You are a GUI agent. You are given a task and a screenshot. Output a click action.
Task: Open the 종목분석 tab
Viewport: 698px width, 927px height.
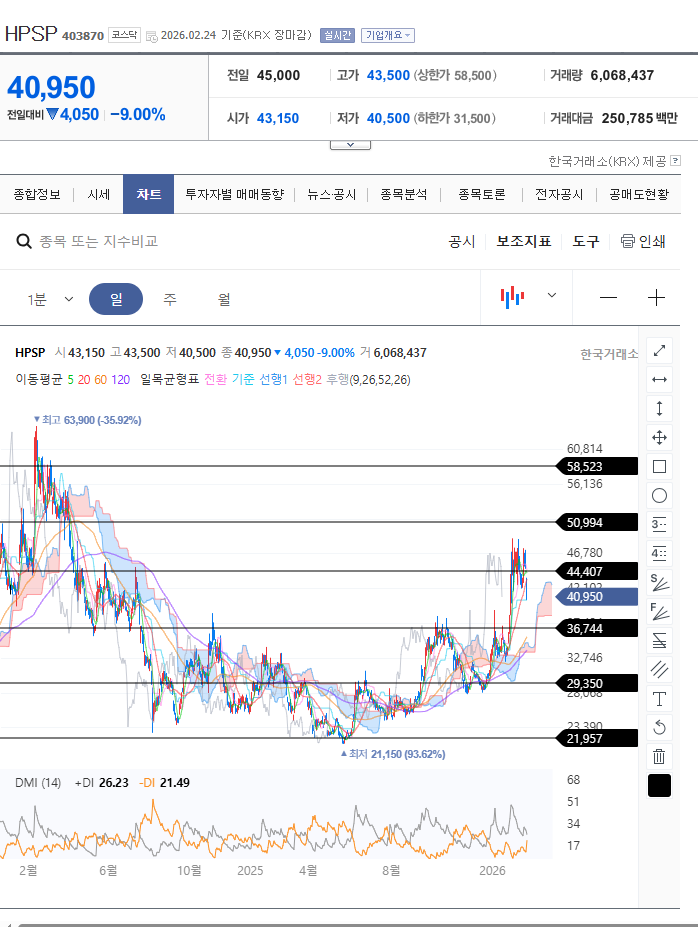[404, 195]
